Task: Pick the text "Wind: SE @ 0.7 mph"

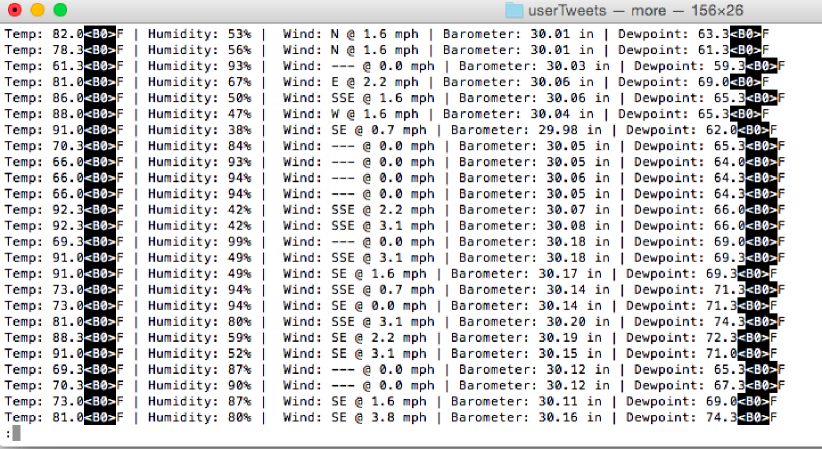Action: pos(355,130)
